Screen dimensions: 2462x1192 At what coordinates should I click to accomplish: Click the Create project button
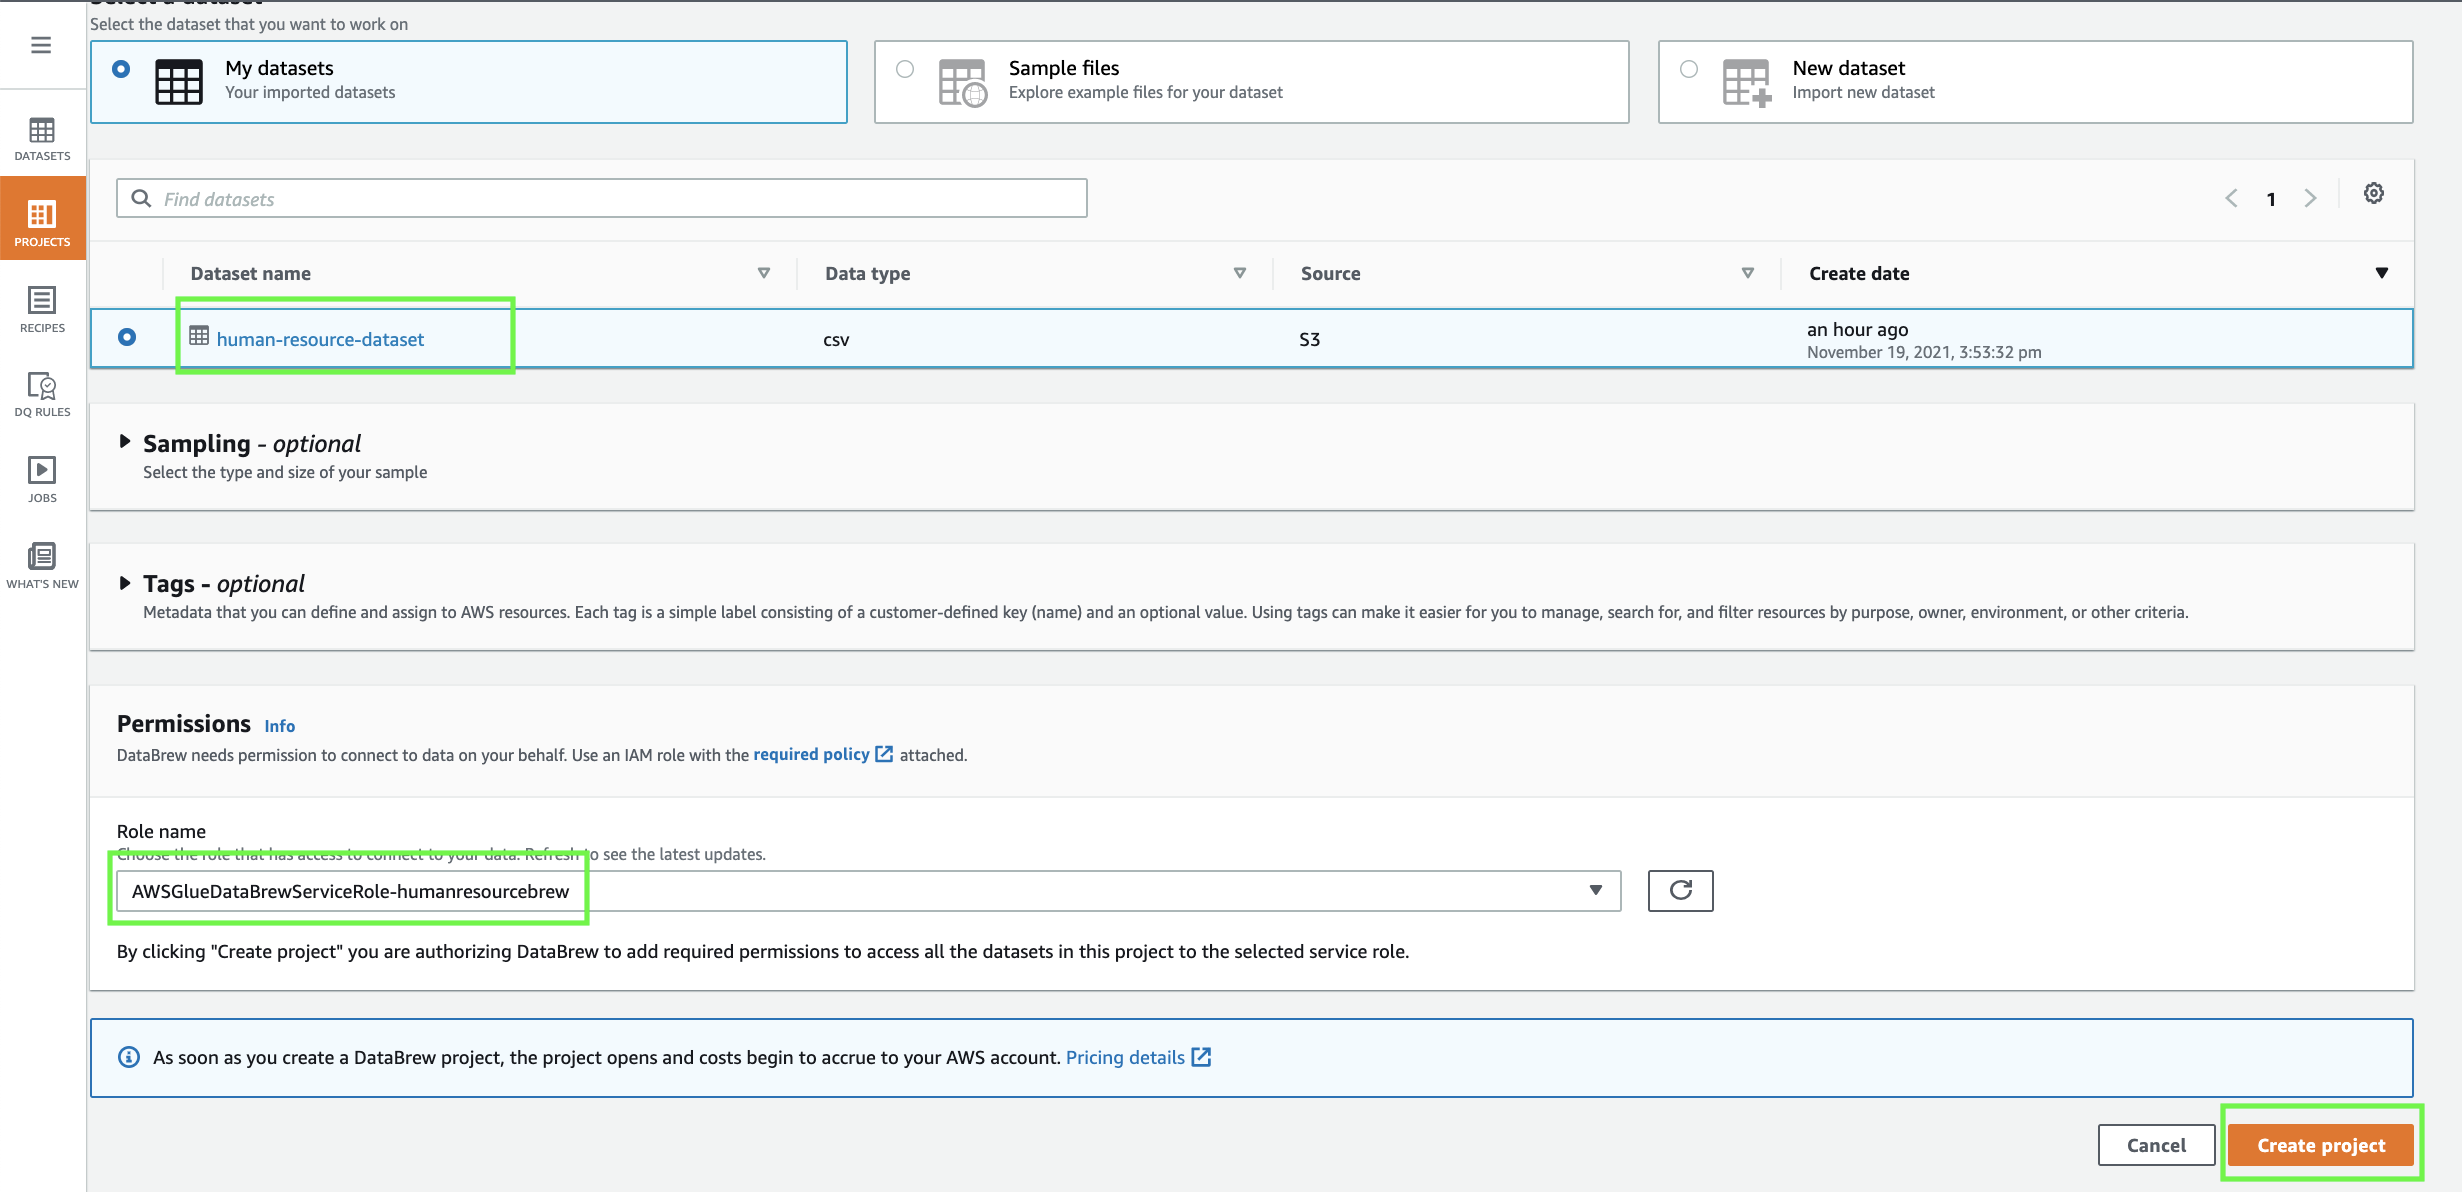(2320, 1145)
